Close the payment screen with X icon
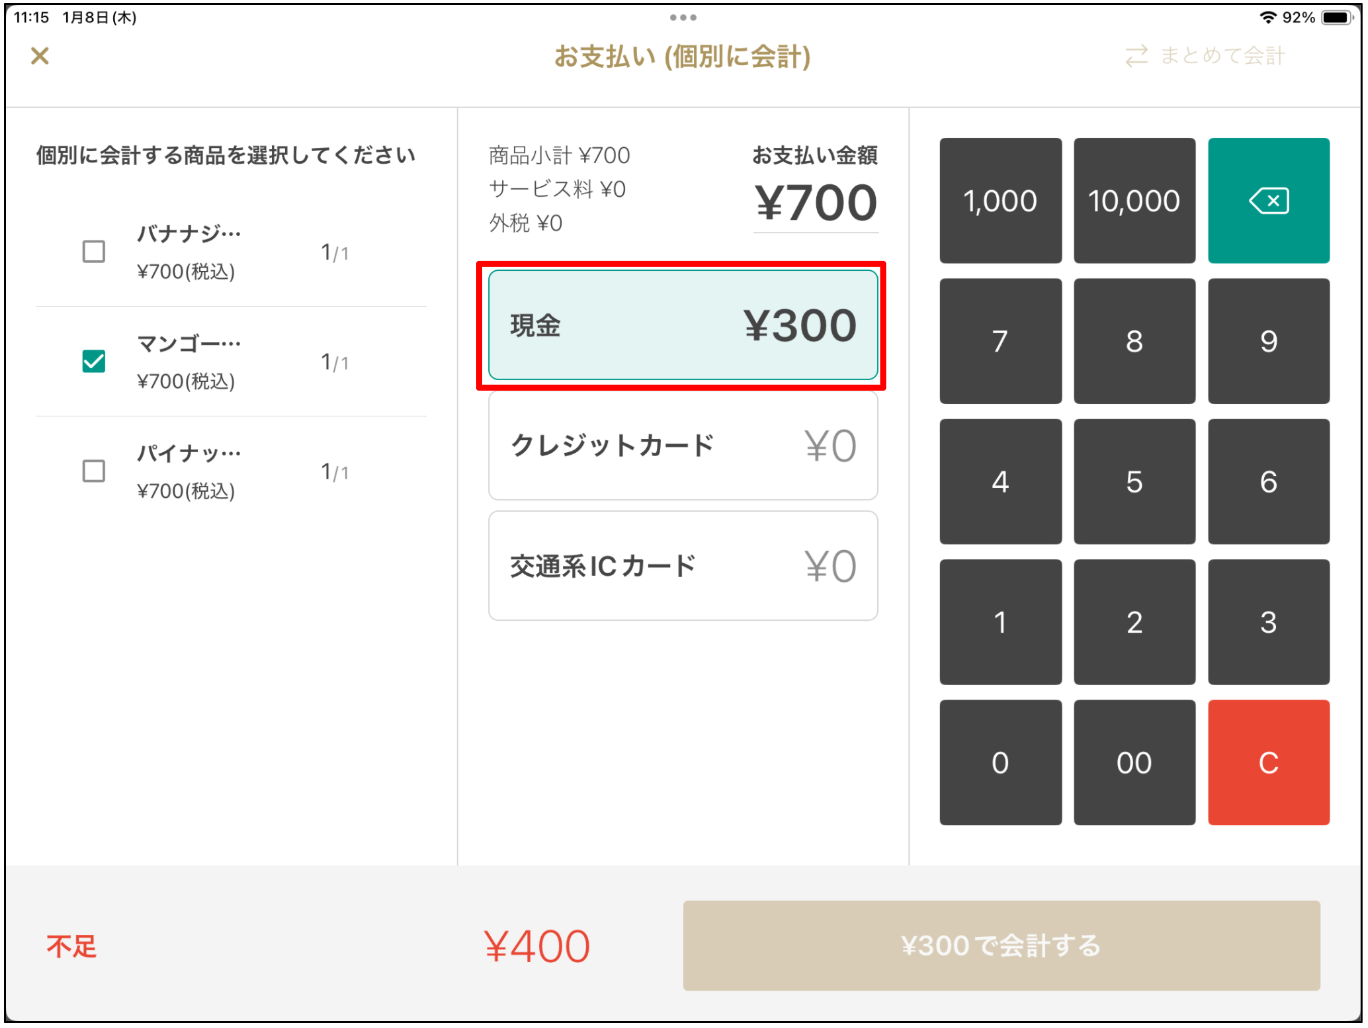The height and width of the screenshot is (1028, 1368). (x=40, y=56)
